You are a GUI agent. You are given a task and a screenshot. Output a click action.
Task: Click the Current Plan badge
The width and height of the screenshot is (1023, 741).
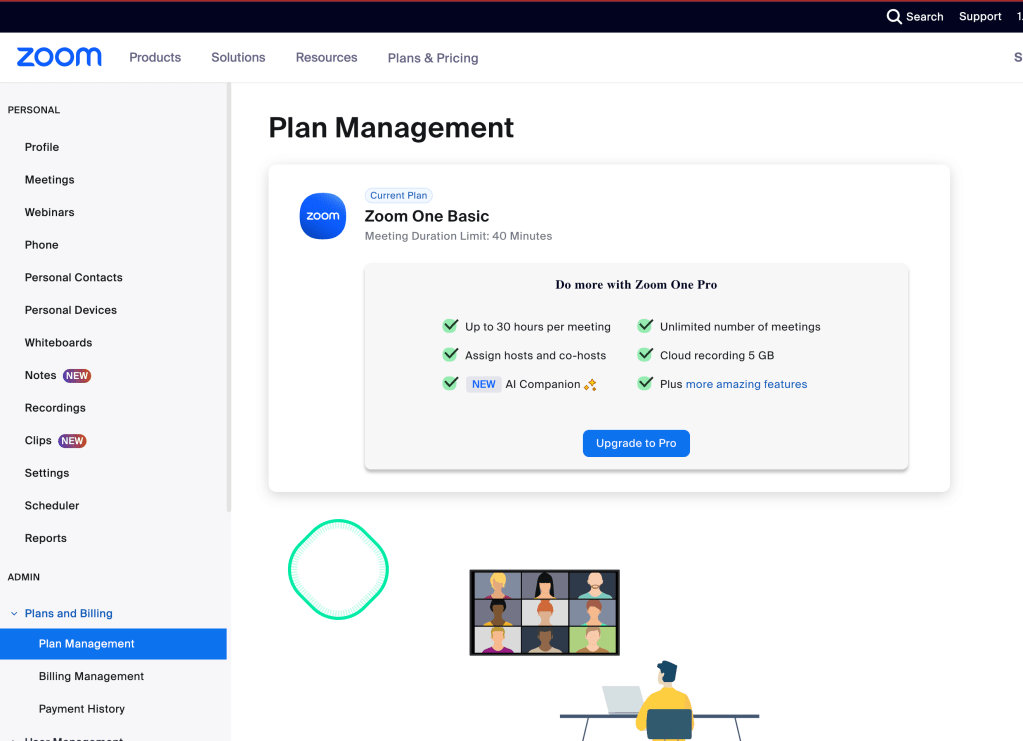click(x=399, y=196)
